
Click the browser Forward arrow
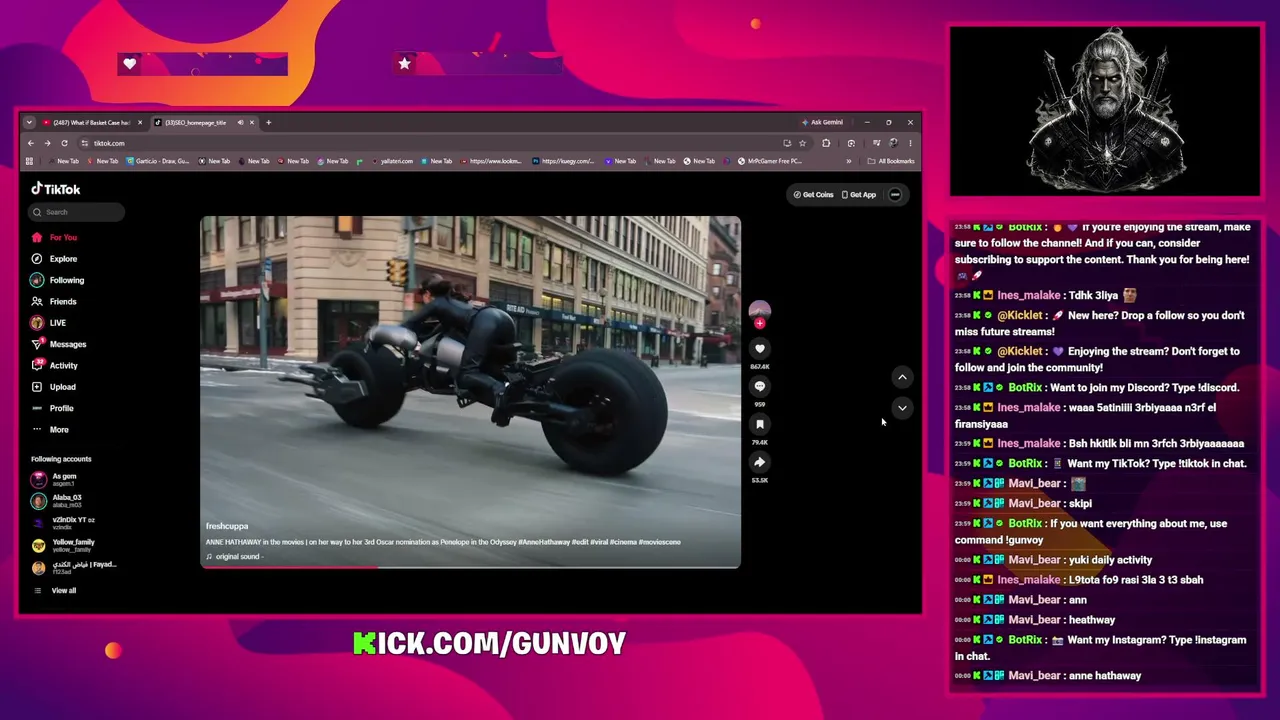coord(47,144)
